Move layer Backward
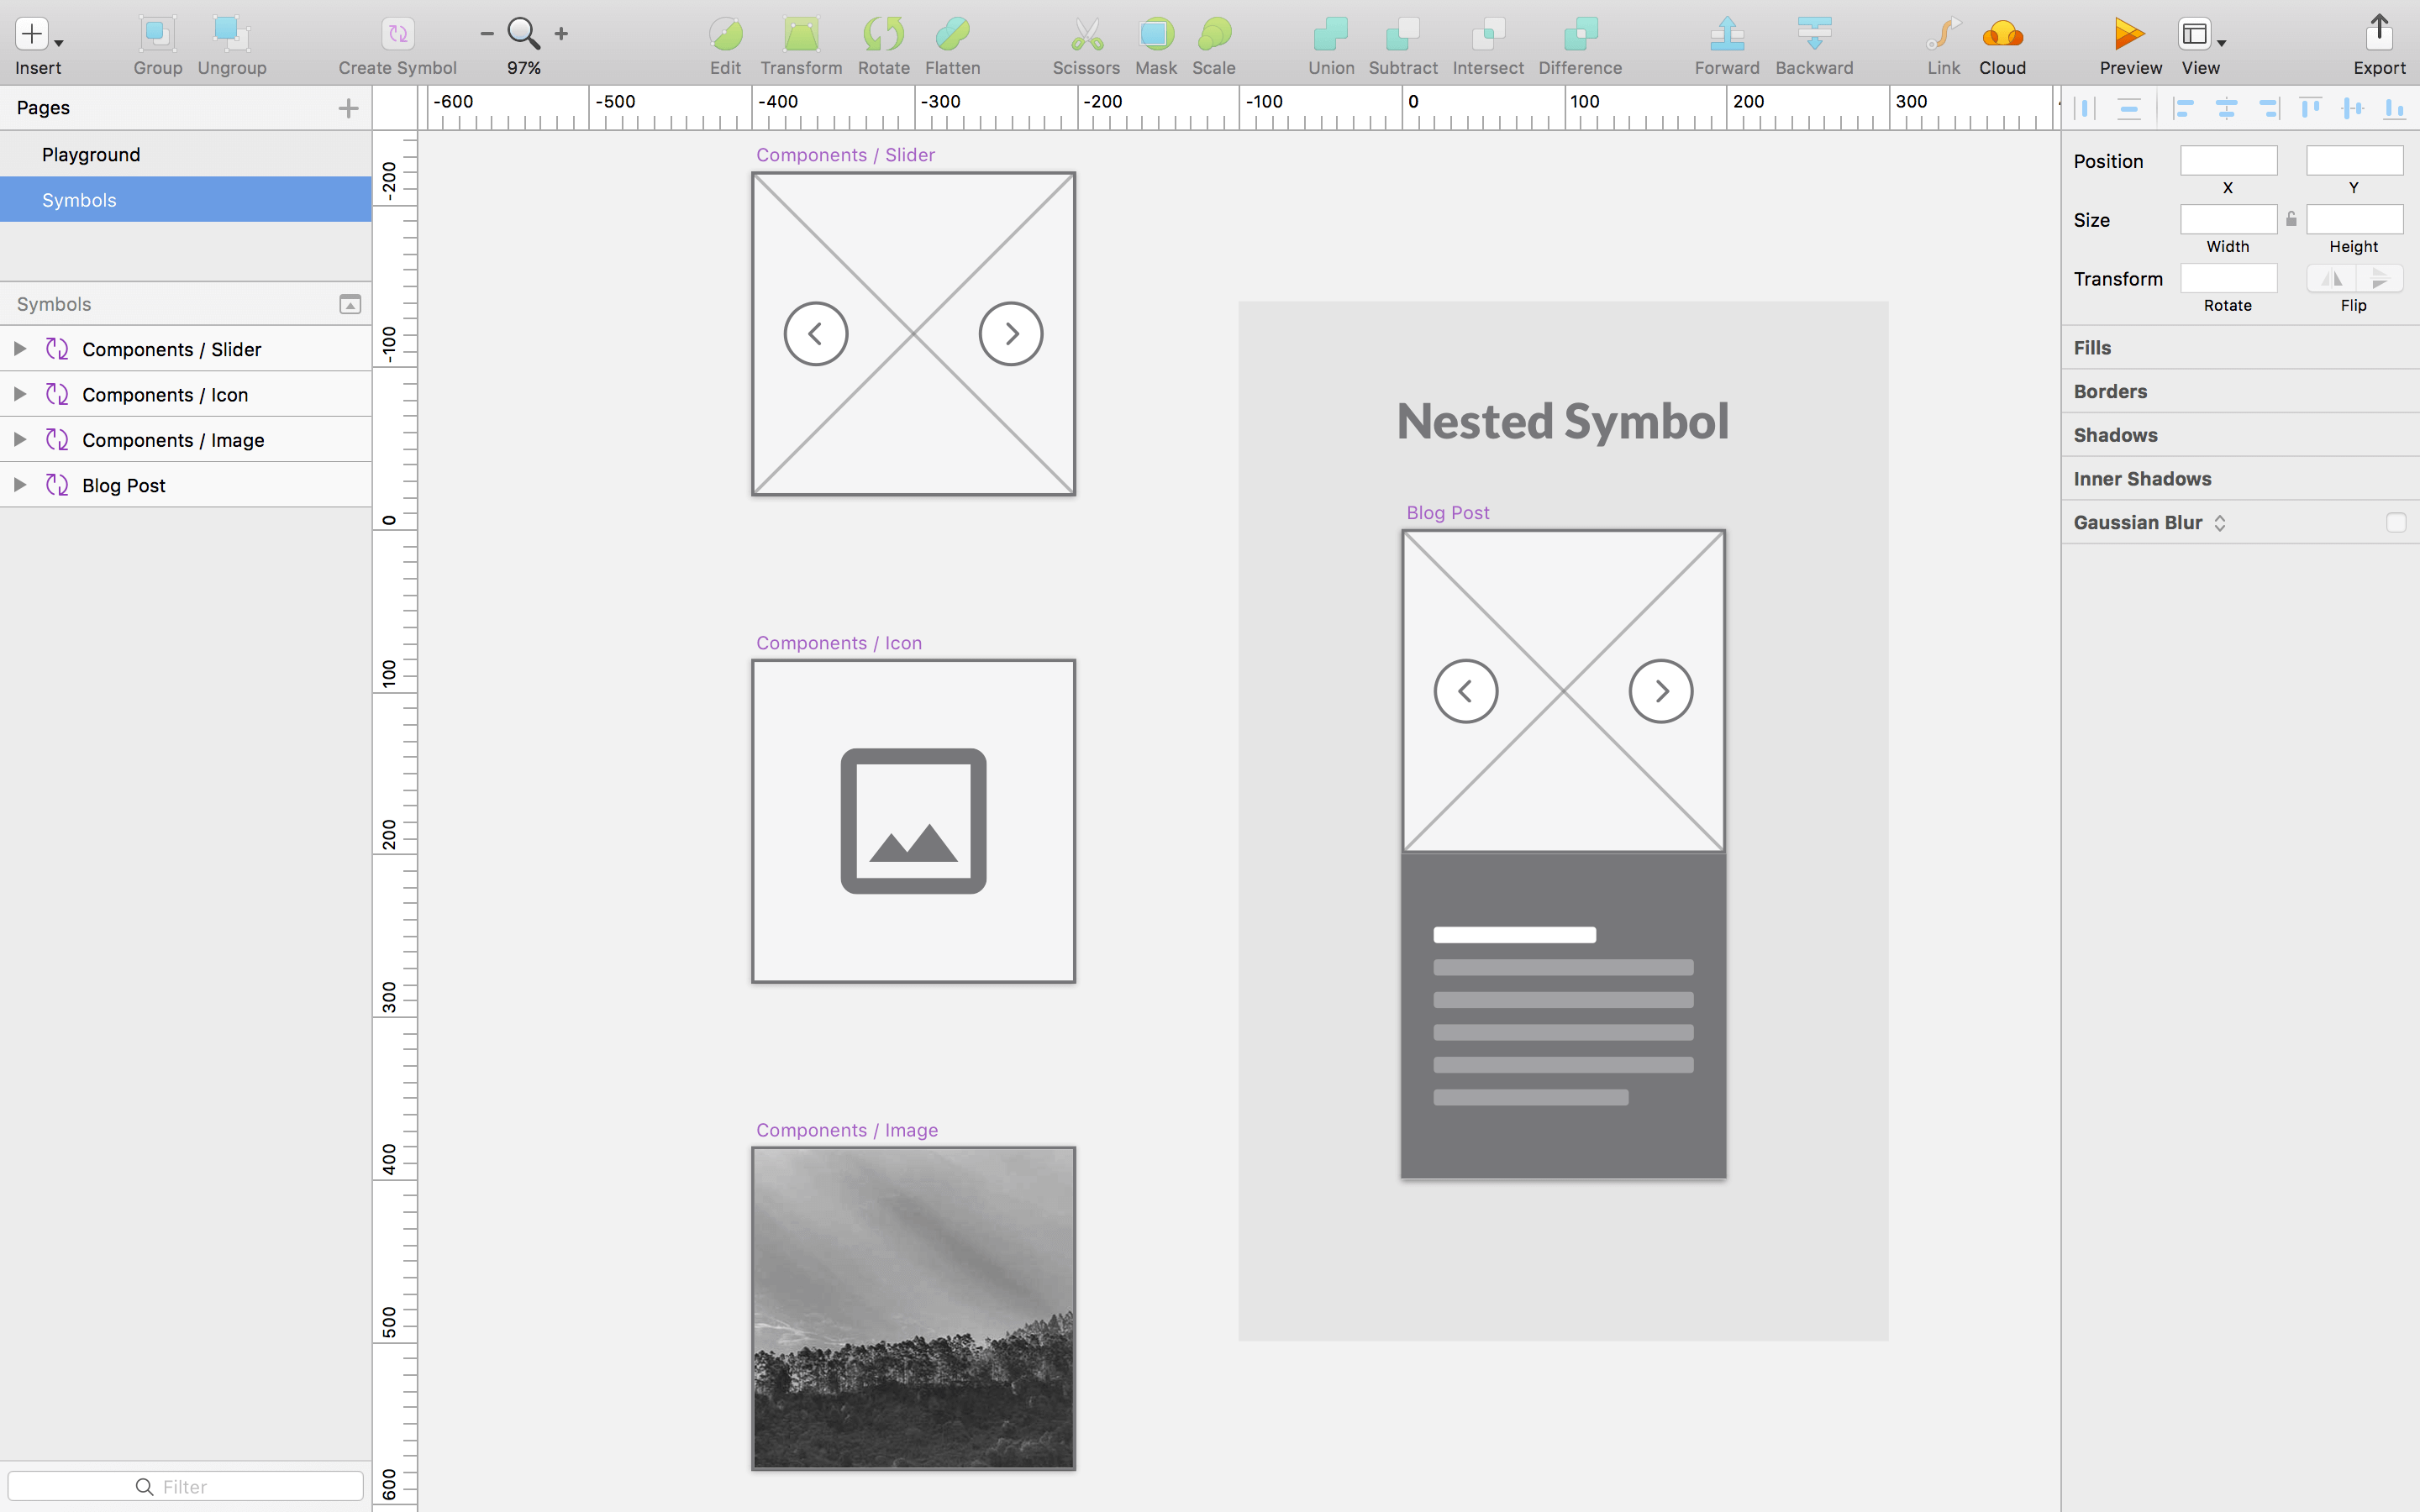Image resolution: width=2420 pixels, height=1512 pixels. click(1814, 35)
